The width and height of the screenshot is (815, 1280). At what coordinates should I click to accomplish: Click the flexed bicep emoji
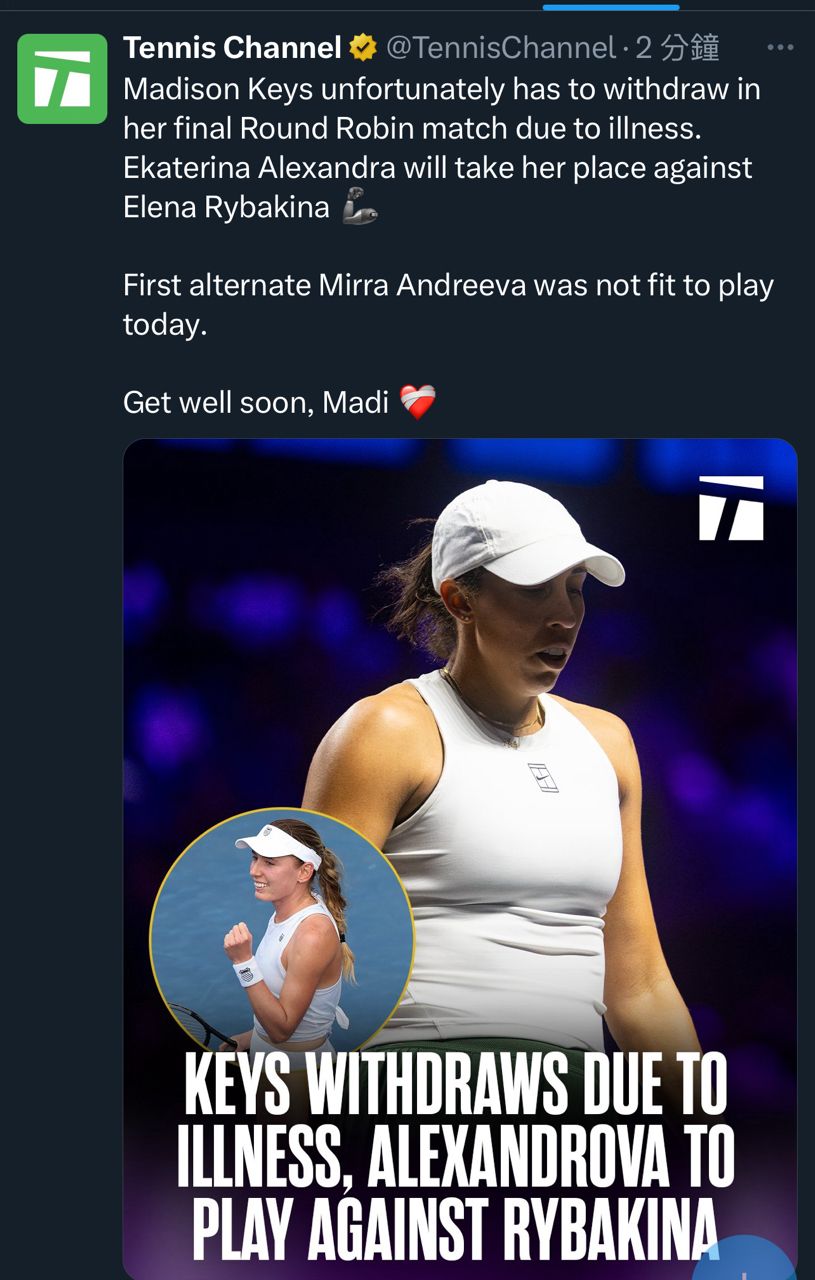click(x=359, y=207)
